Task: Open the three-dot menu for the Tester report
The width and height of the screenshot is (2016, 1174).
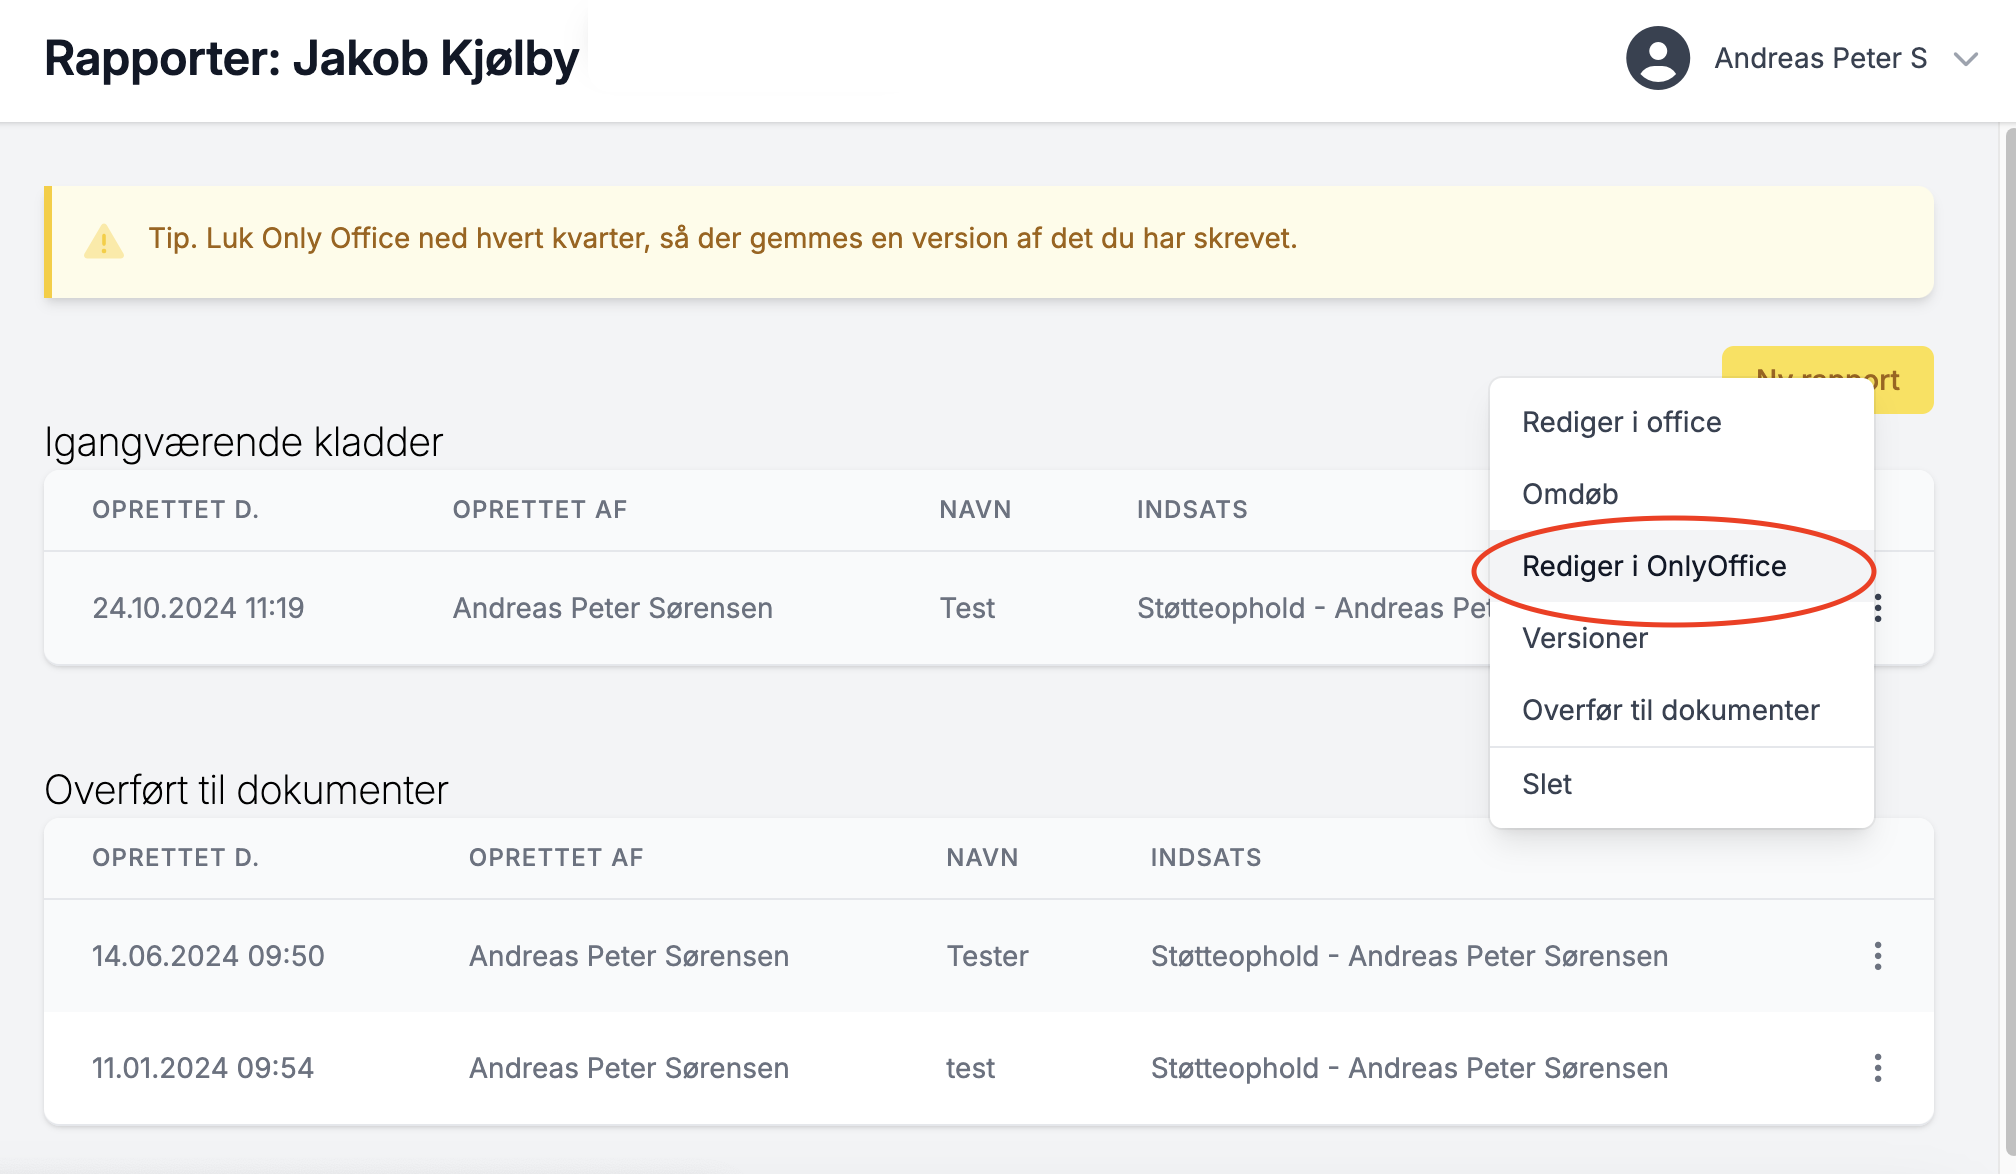Action: tap(1877, 956)
